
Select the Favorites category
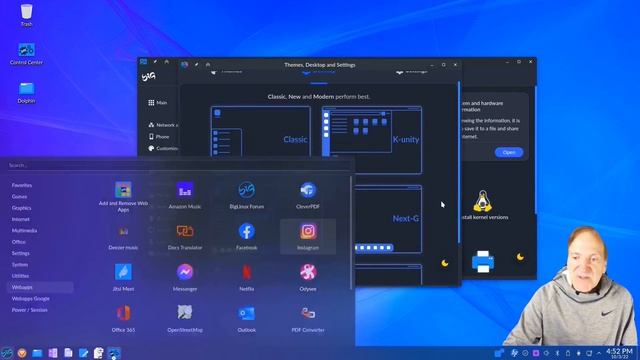pos(22,185)
